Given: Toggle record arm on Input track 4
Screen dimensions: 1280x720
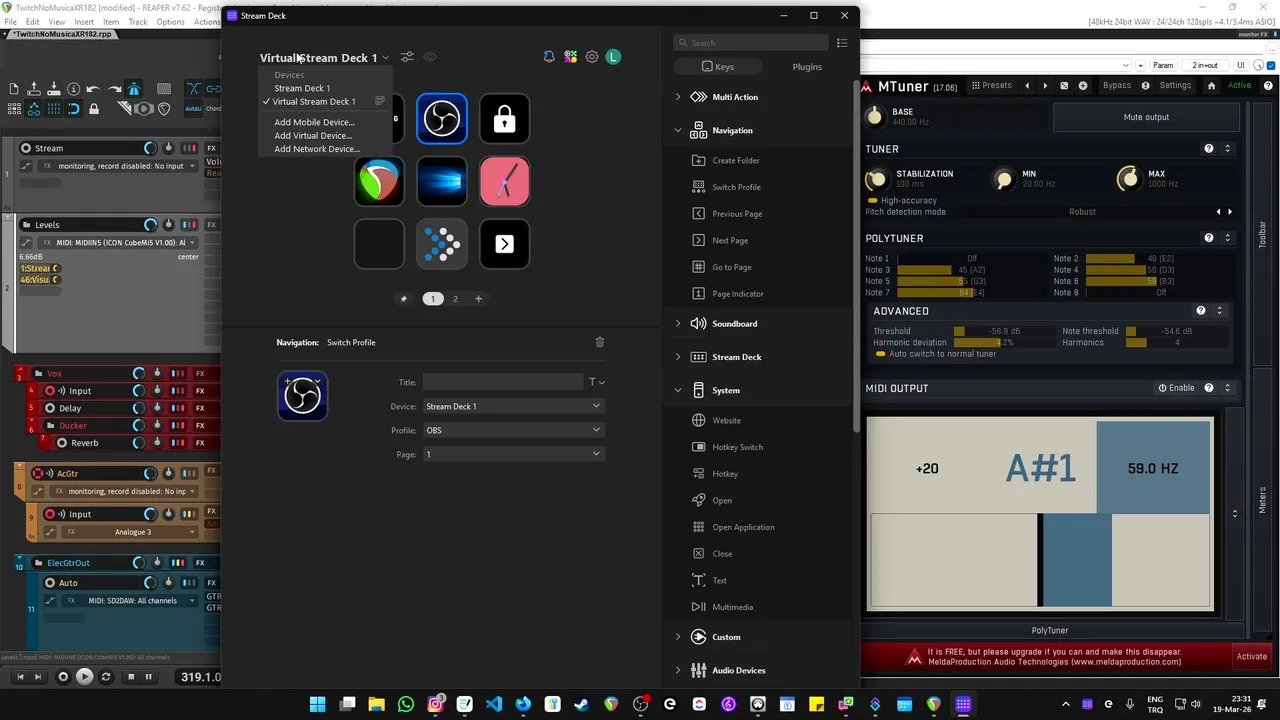Looking at the screenshot, I should [49, 391].
